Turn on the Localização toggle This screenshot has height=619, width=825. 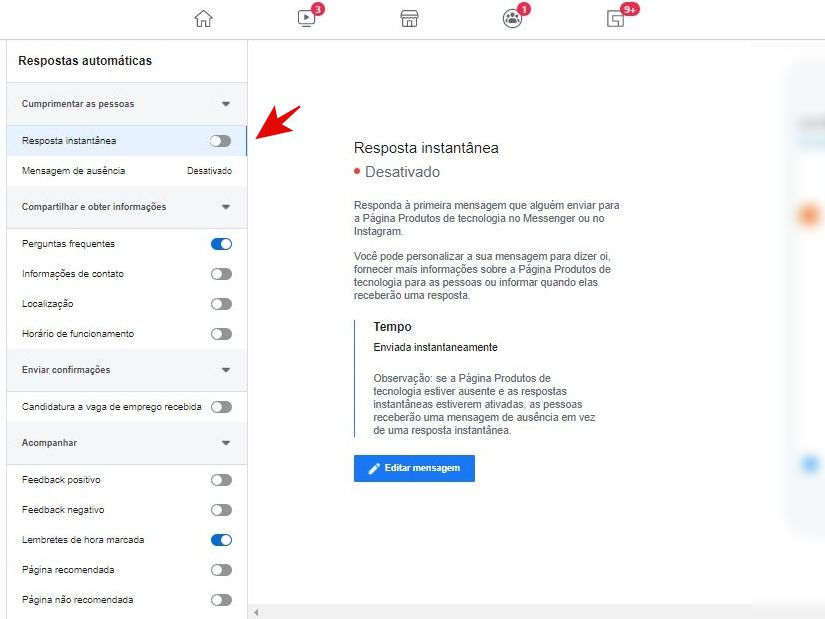coord(221,304)
